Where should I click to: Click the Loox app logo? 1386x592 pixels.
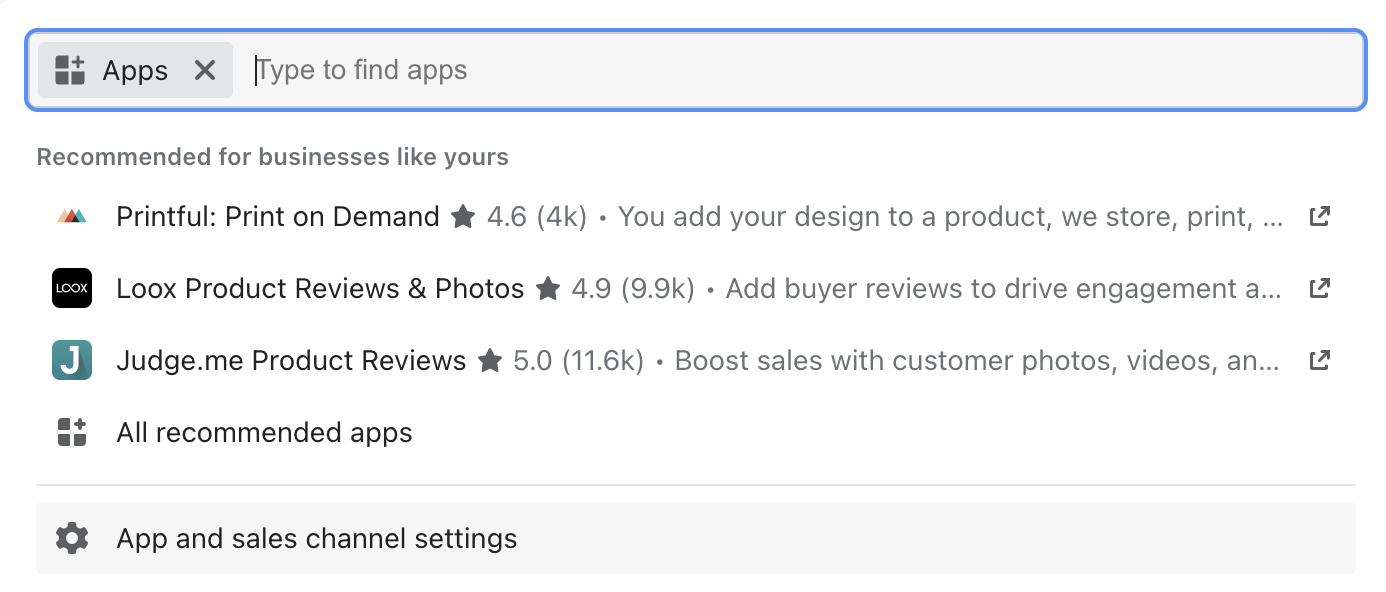(x=72, y=288)
